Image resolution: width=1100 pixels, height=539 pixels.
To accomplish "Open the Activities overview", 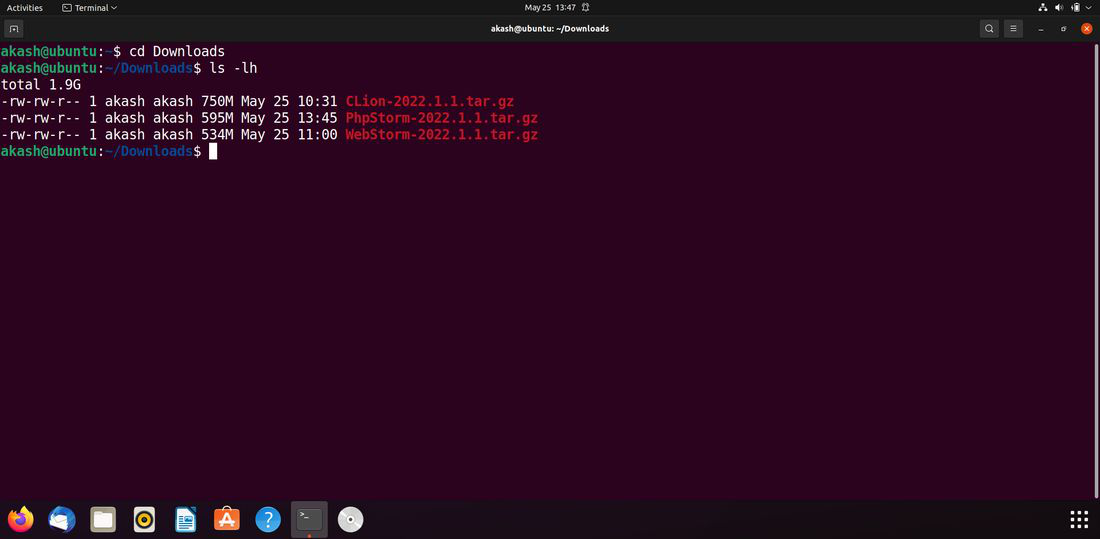I will click(25, 8).
